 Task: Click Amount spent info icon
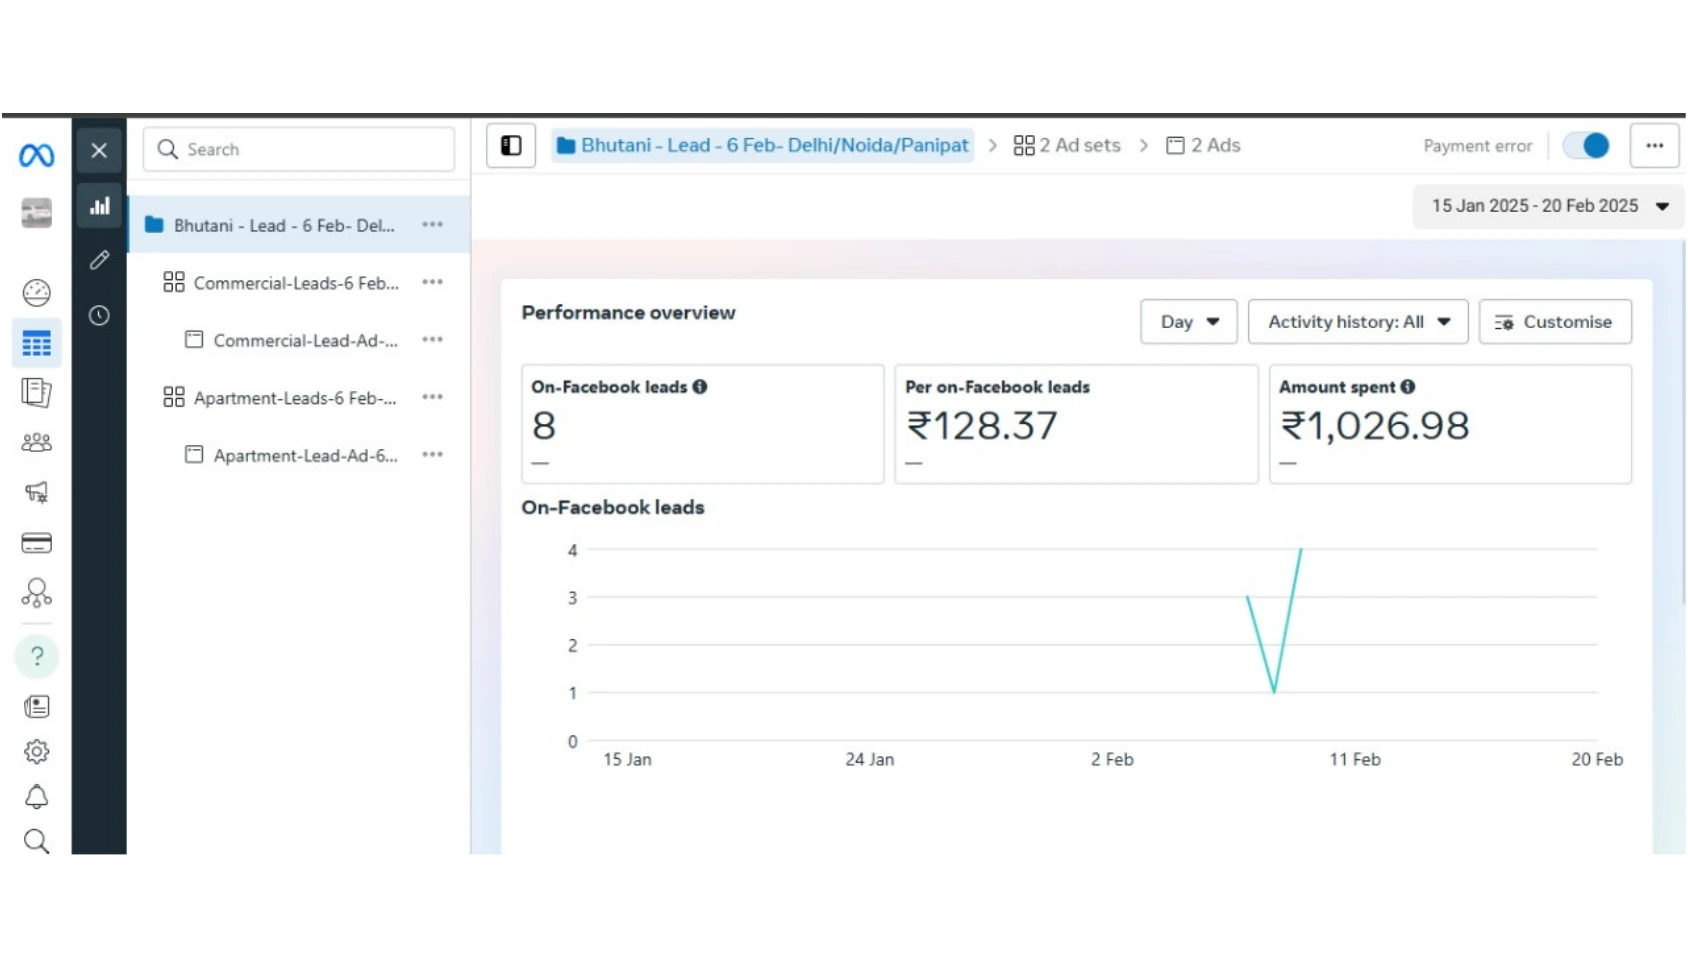click(1408, 387)
